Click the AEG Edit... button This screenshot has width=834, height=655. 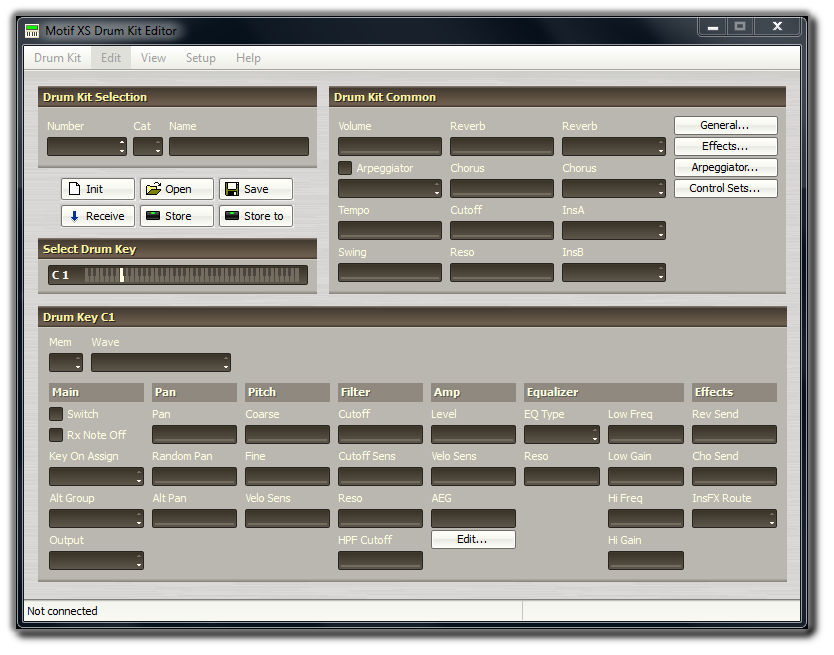tap(473, 540)
